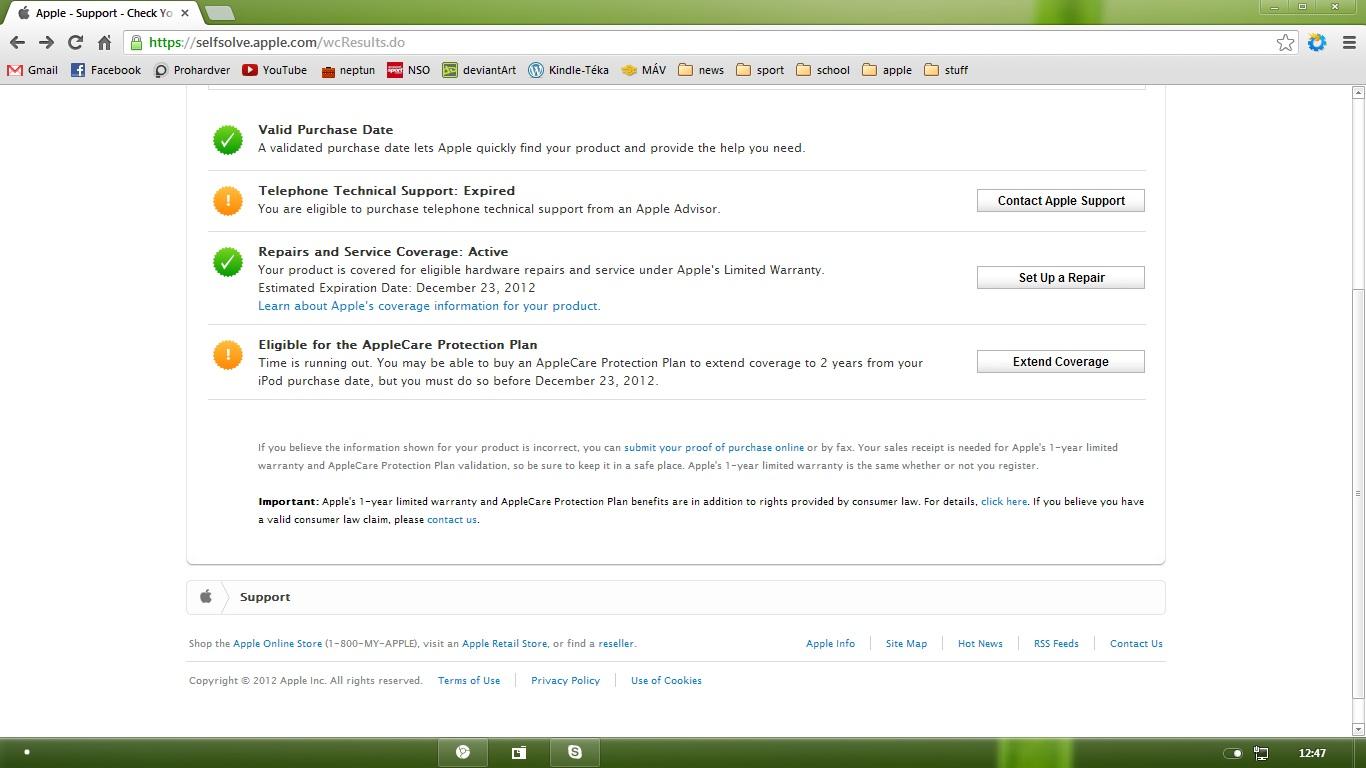Open the Contact Us footer link

click(1136, 644)
